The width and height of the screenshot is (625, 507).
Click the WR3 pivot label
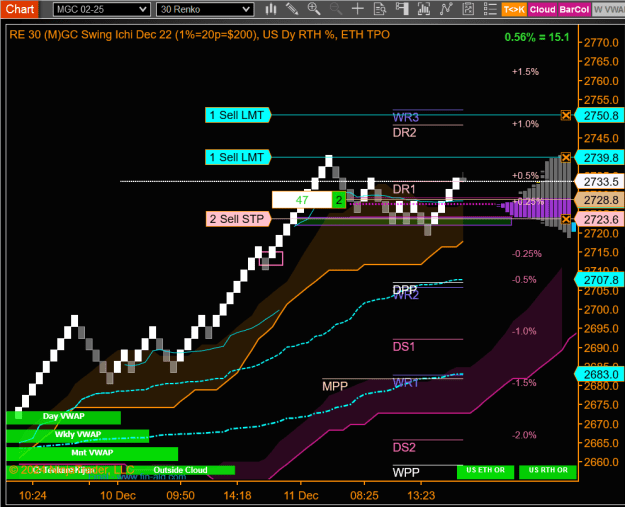406,117
